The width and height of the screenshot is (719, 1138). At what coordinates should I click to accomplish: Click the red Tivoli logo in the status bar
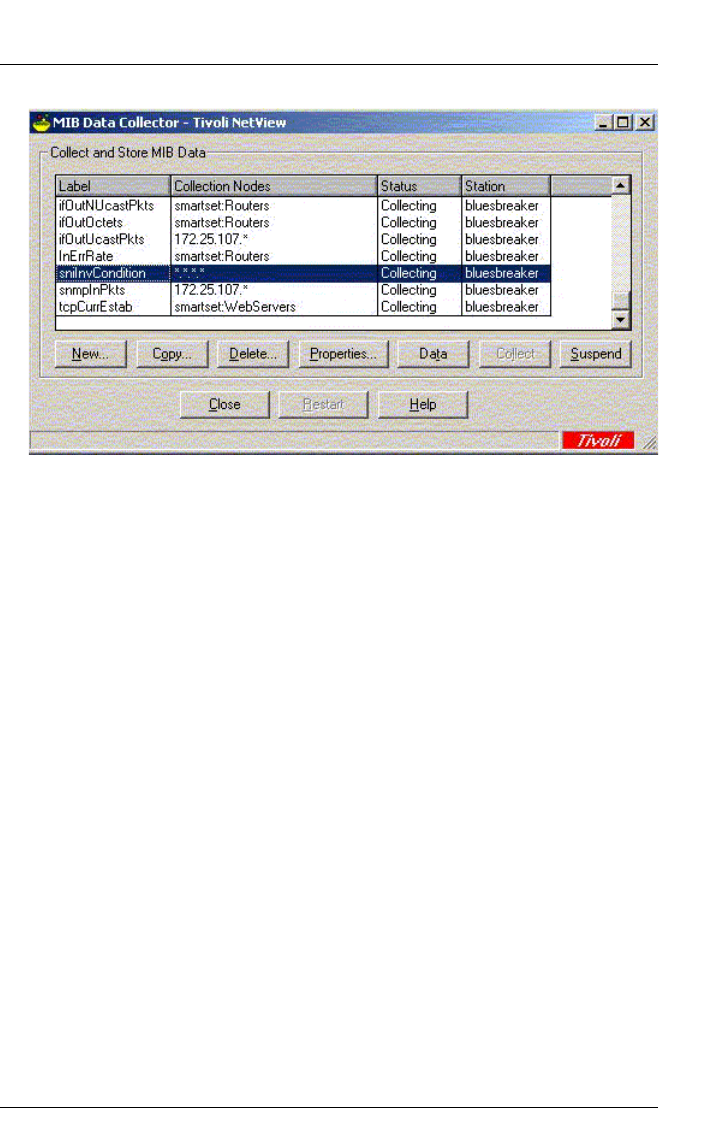click(x=598, y=440)
